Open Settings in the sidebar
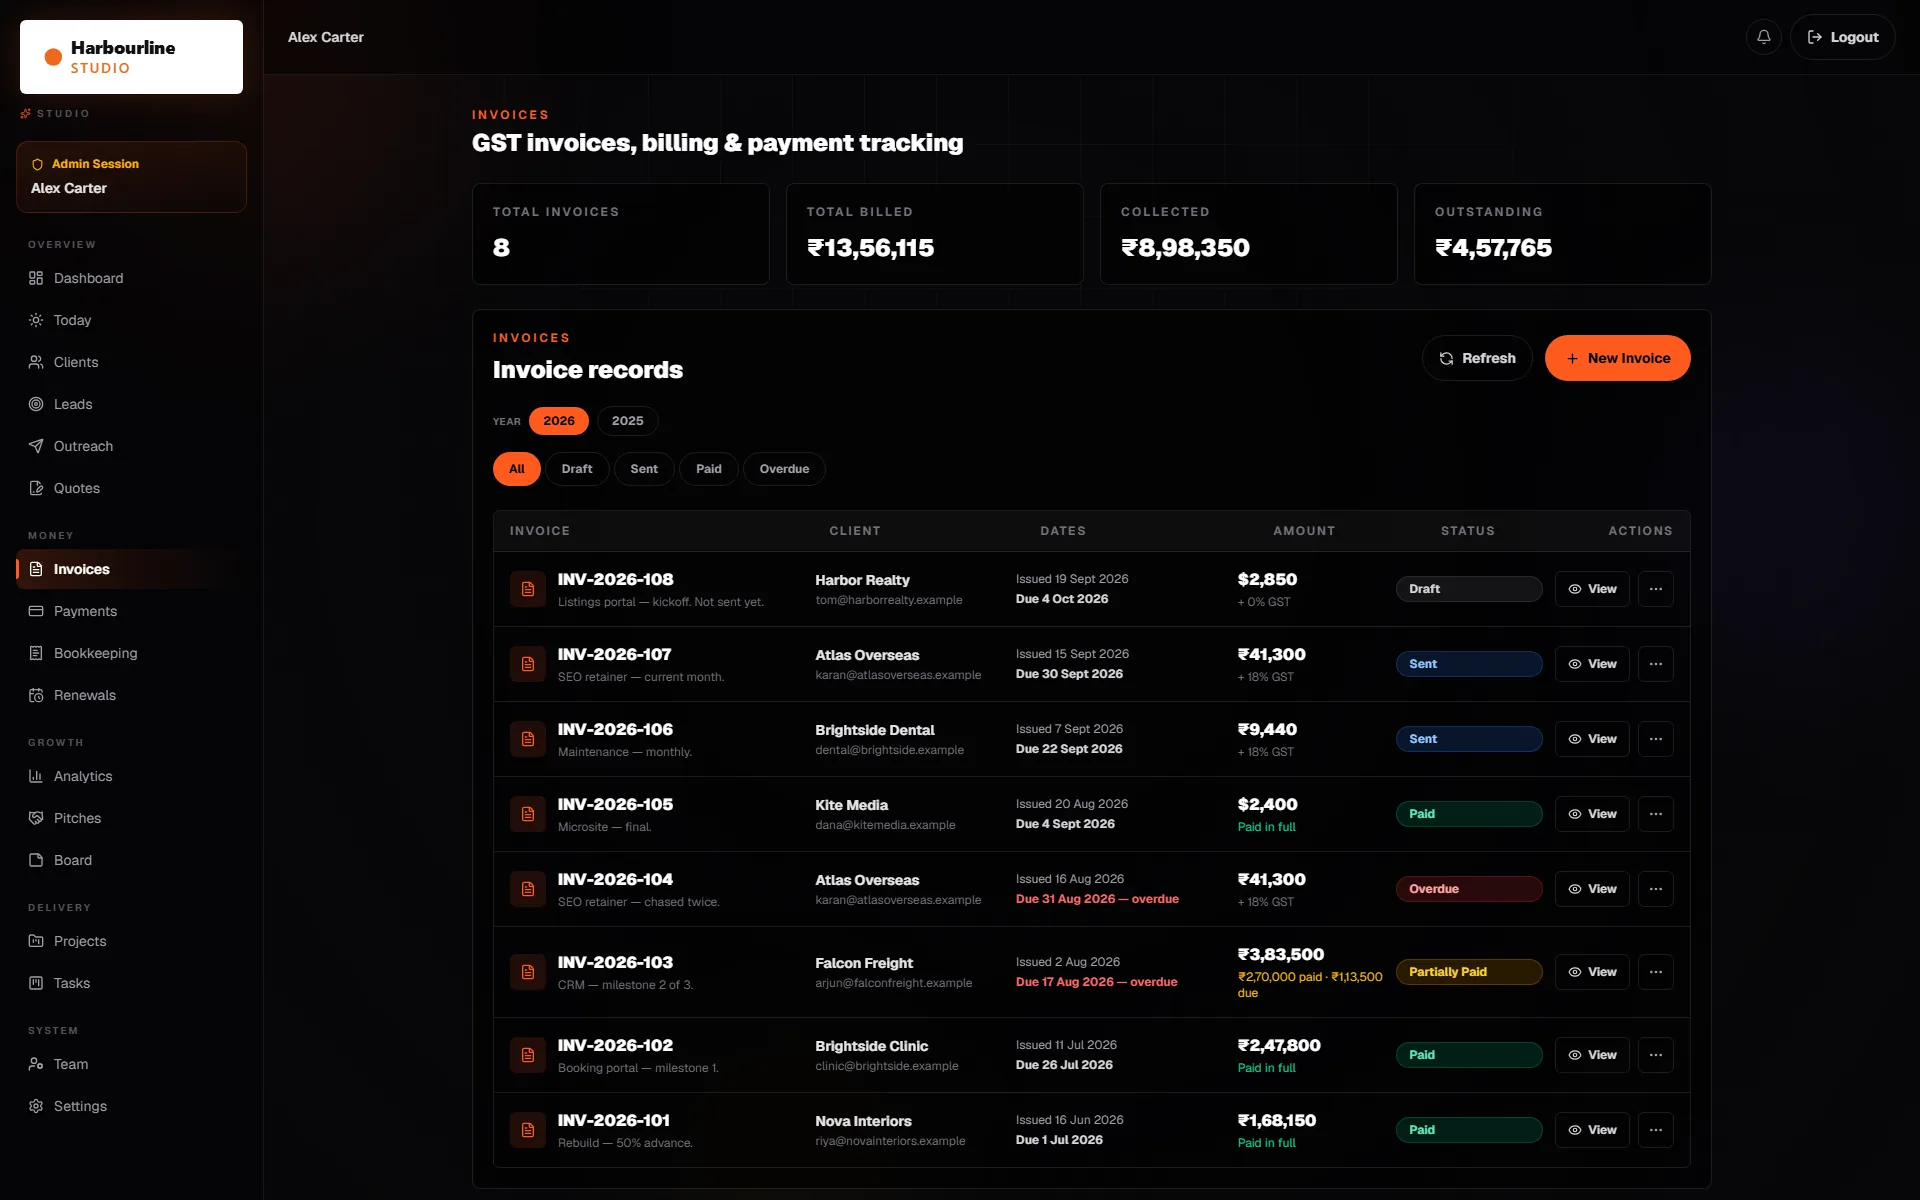The image size is (1920, 1200). click(131, 1106)
